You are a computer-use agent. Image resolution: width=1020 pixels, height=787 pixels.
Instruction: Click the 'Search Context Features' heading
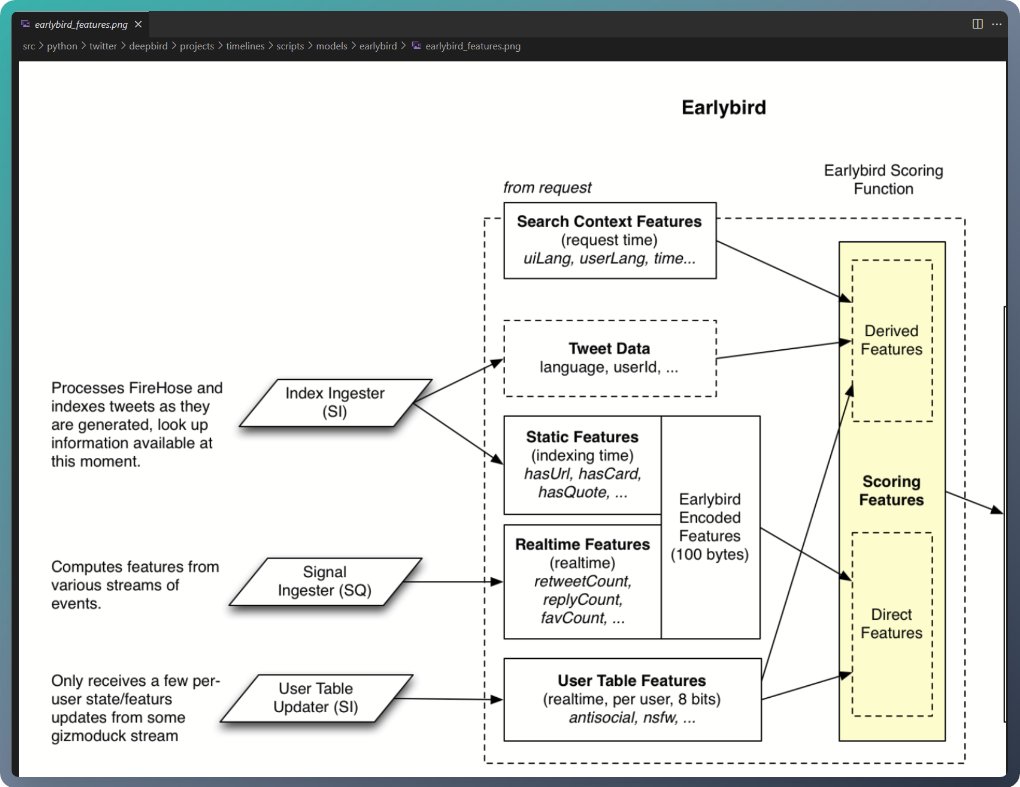click(610, 221)
